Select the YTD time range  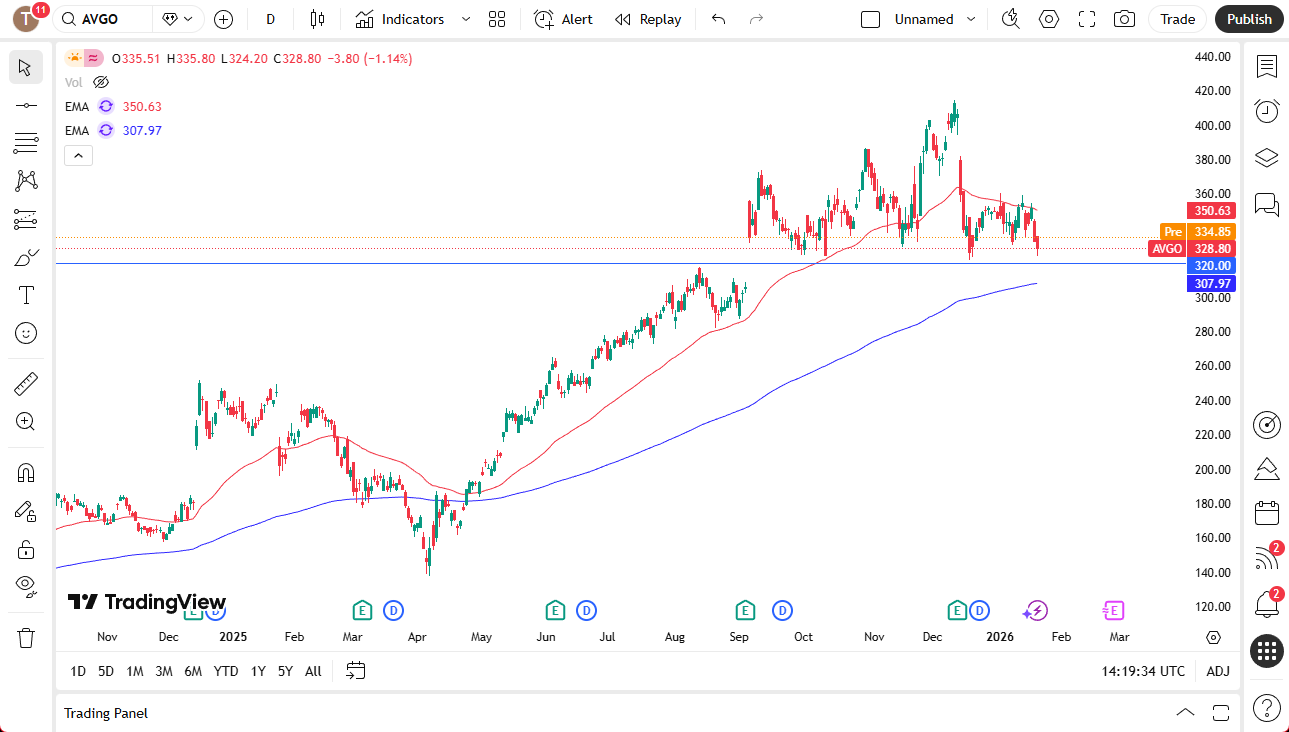click(x=226, y=671)
